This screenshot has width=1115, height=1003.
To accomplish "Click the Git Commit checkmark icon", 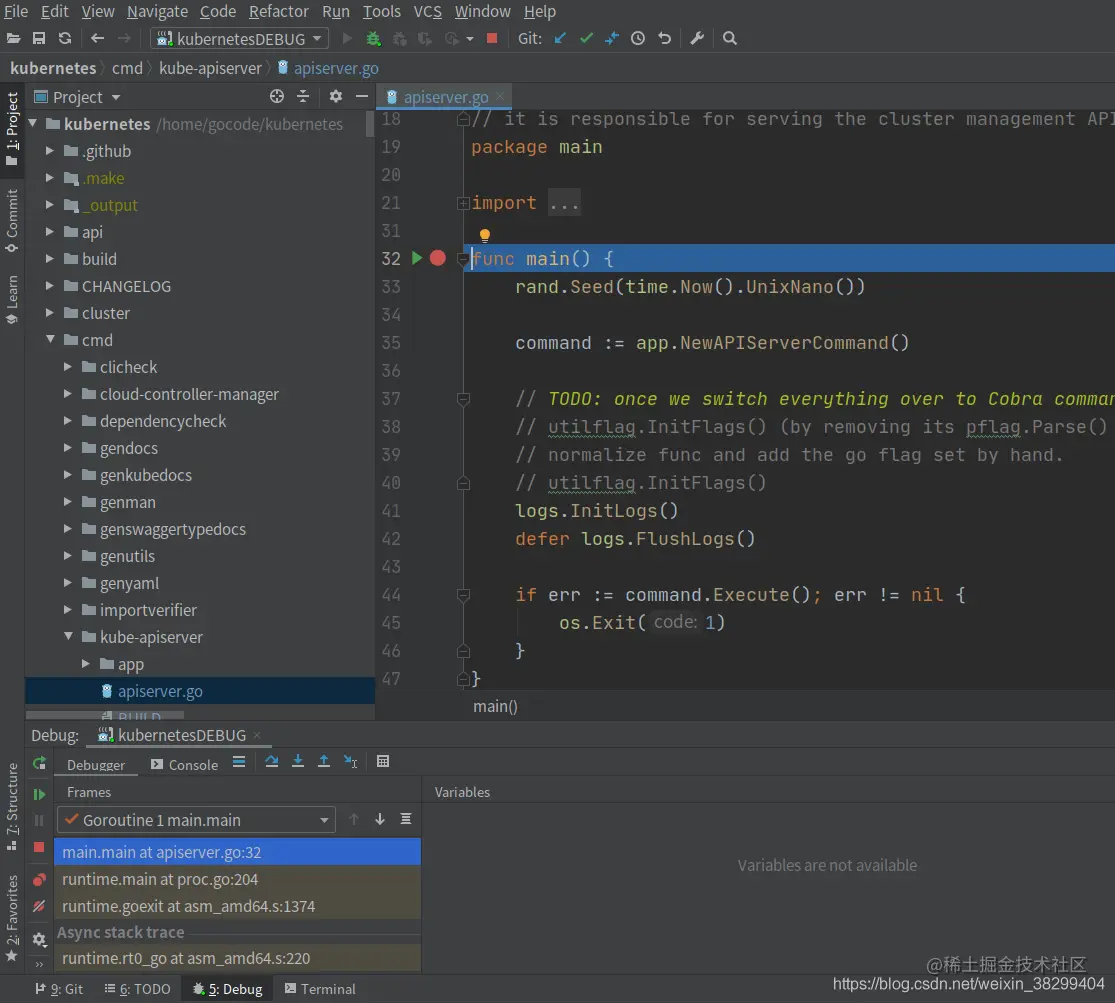I will 586,39.
